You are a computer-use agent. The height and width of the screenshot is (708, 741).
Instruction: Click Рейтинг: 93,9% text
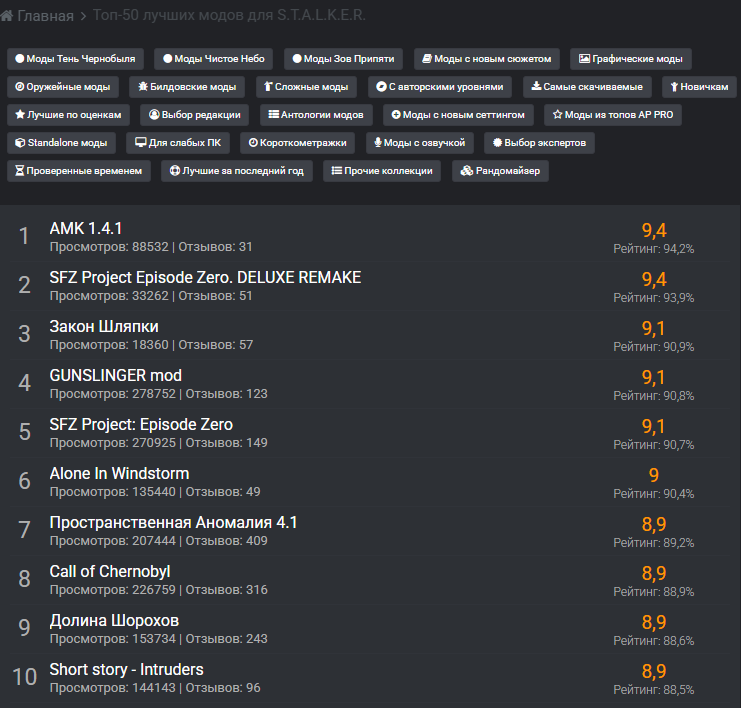(654, 298)
